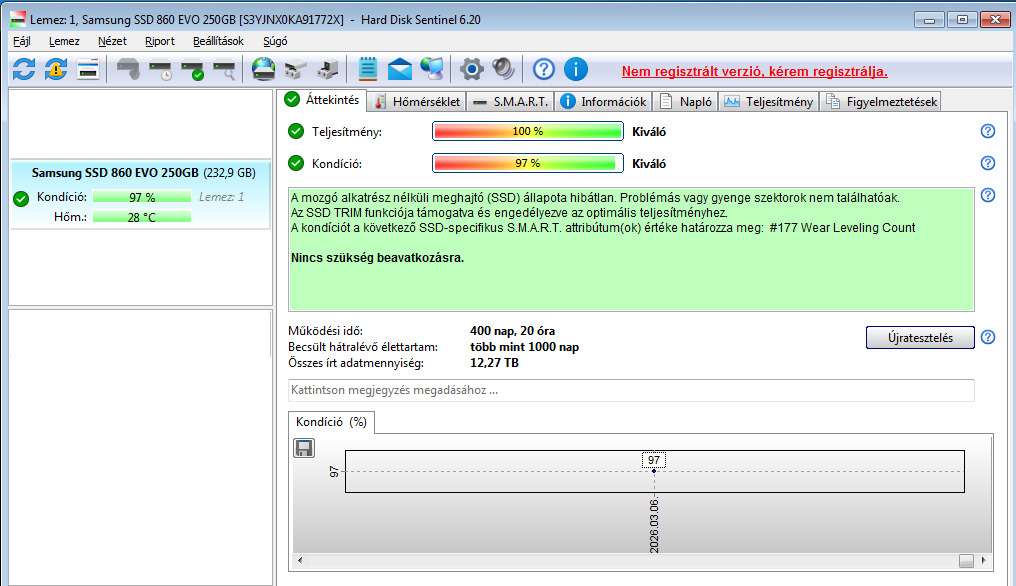Click help icon next to Újratesztelés button
This screenshot has width=1016, height=586.
pos(987,337)
